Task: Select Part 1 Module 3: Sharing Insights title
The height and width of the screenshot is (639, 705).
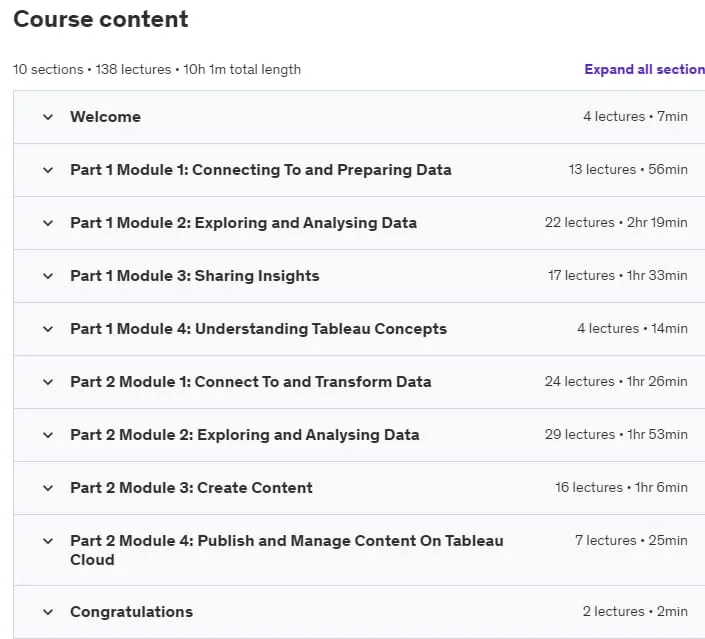Action: pos(195,276)
